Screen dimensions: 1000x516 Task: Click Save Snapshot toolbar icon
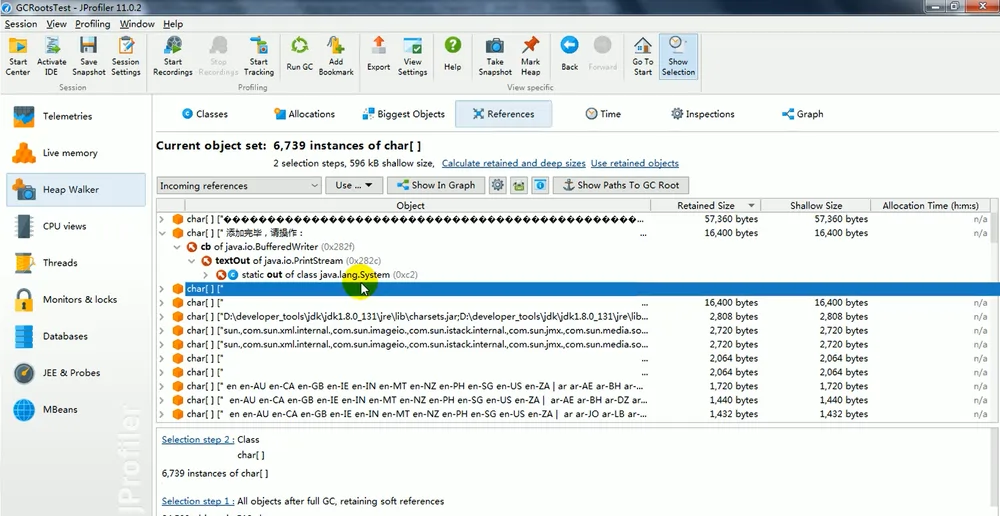point(89,56)
